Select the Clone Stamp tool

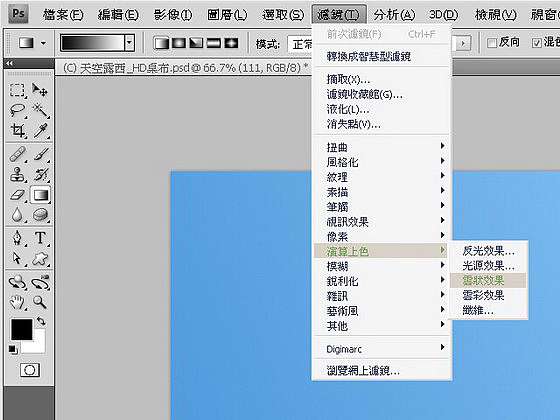17,175
